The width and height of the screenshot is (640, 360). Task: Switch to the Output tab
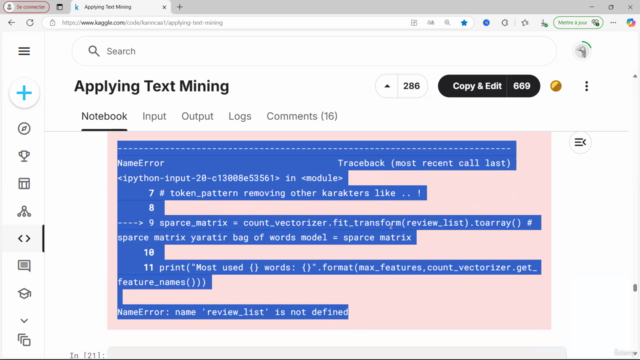tap(197, 116)
